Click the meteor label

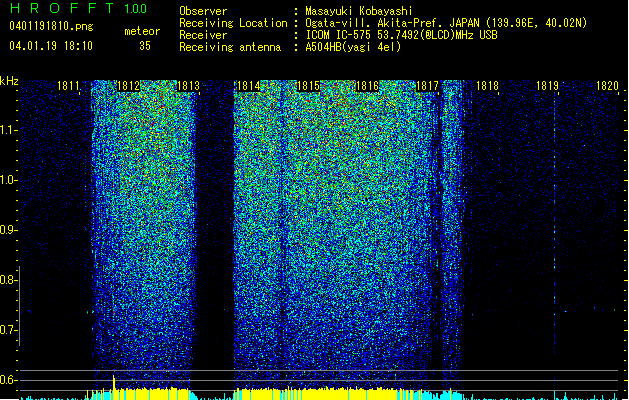point(142,31)
